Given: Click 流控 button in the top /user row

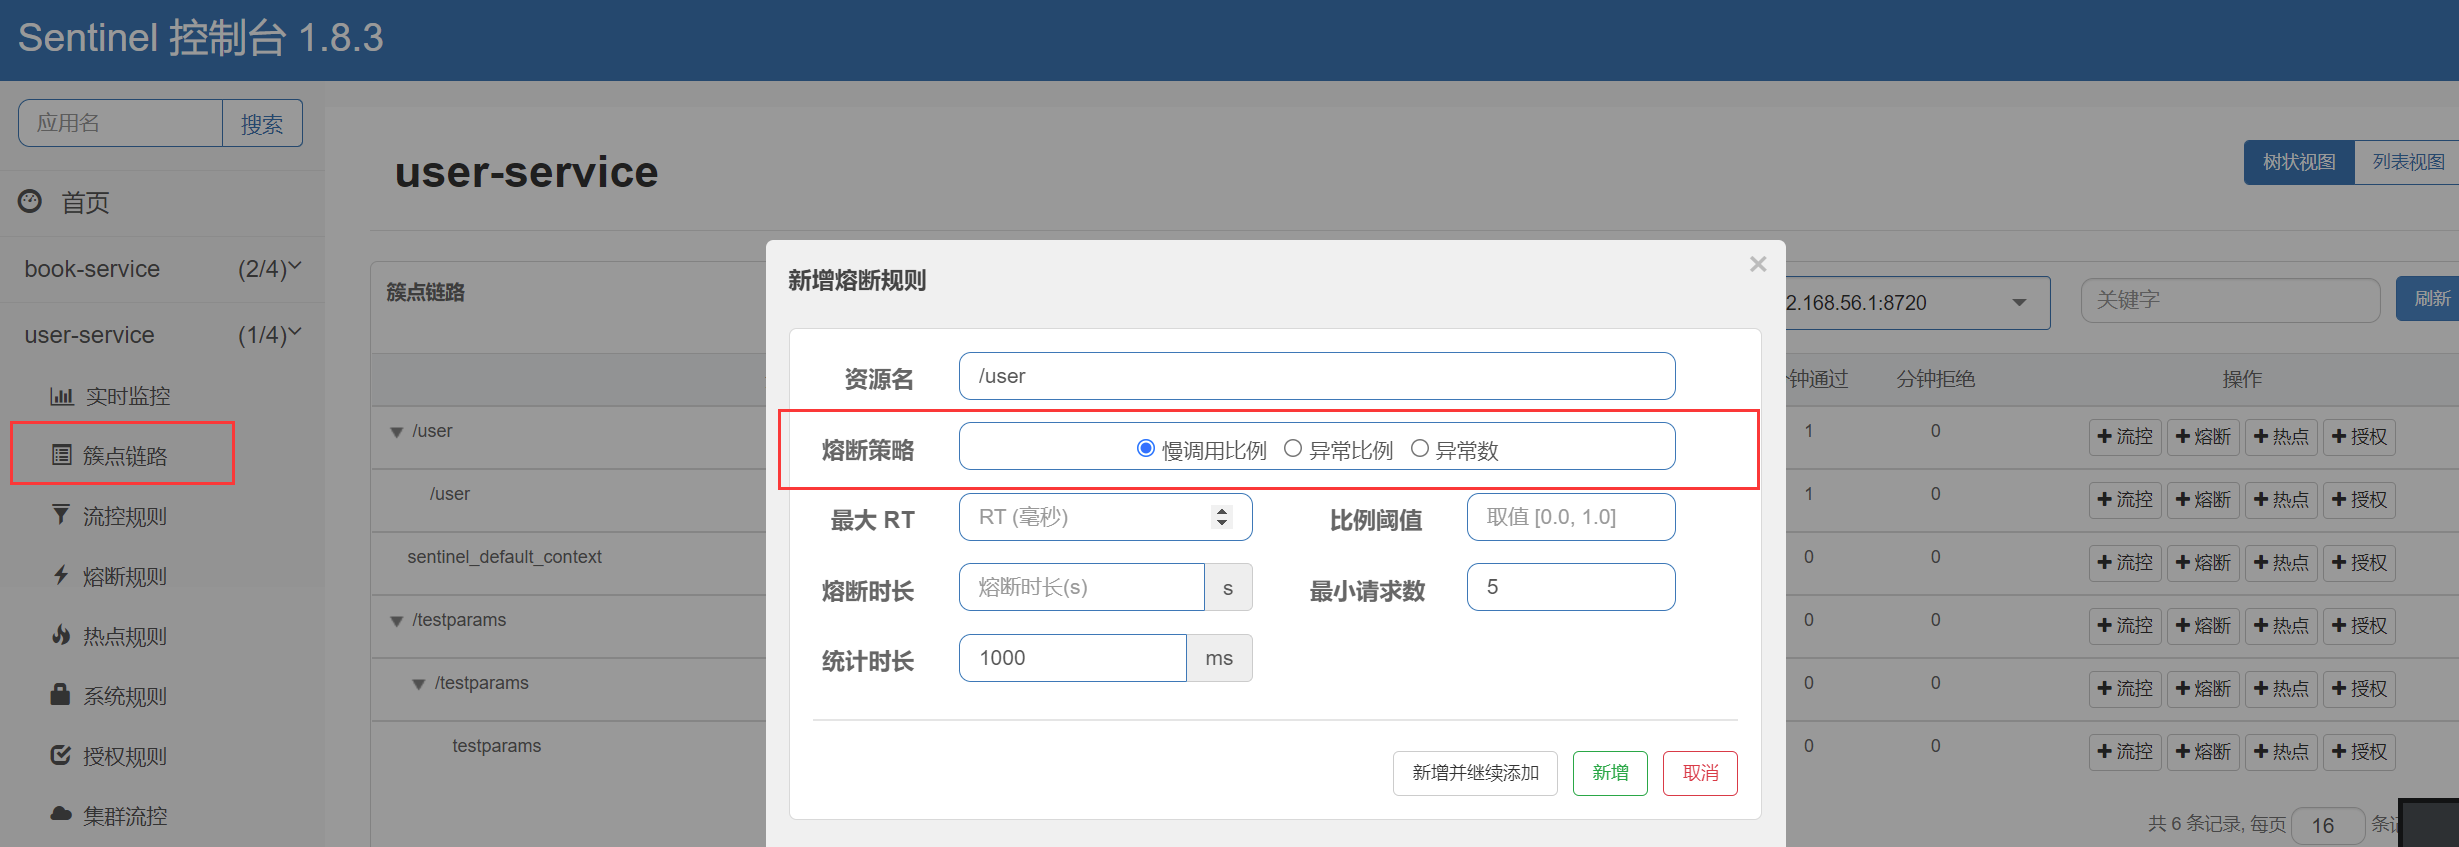Looking at the screenshot, I should (x=2125, y=437).
